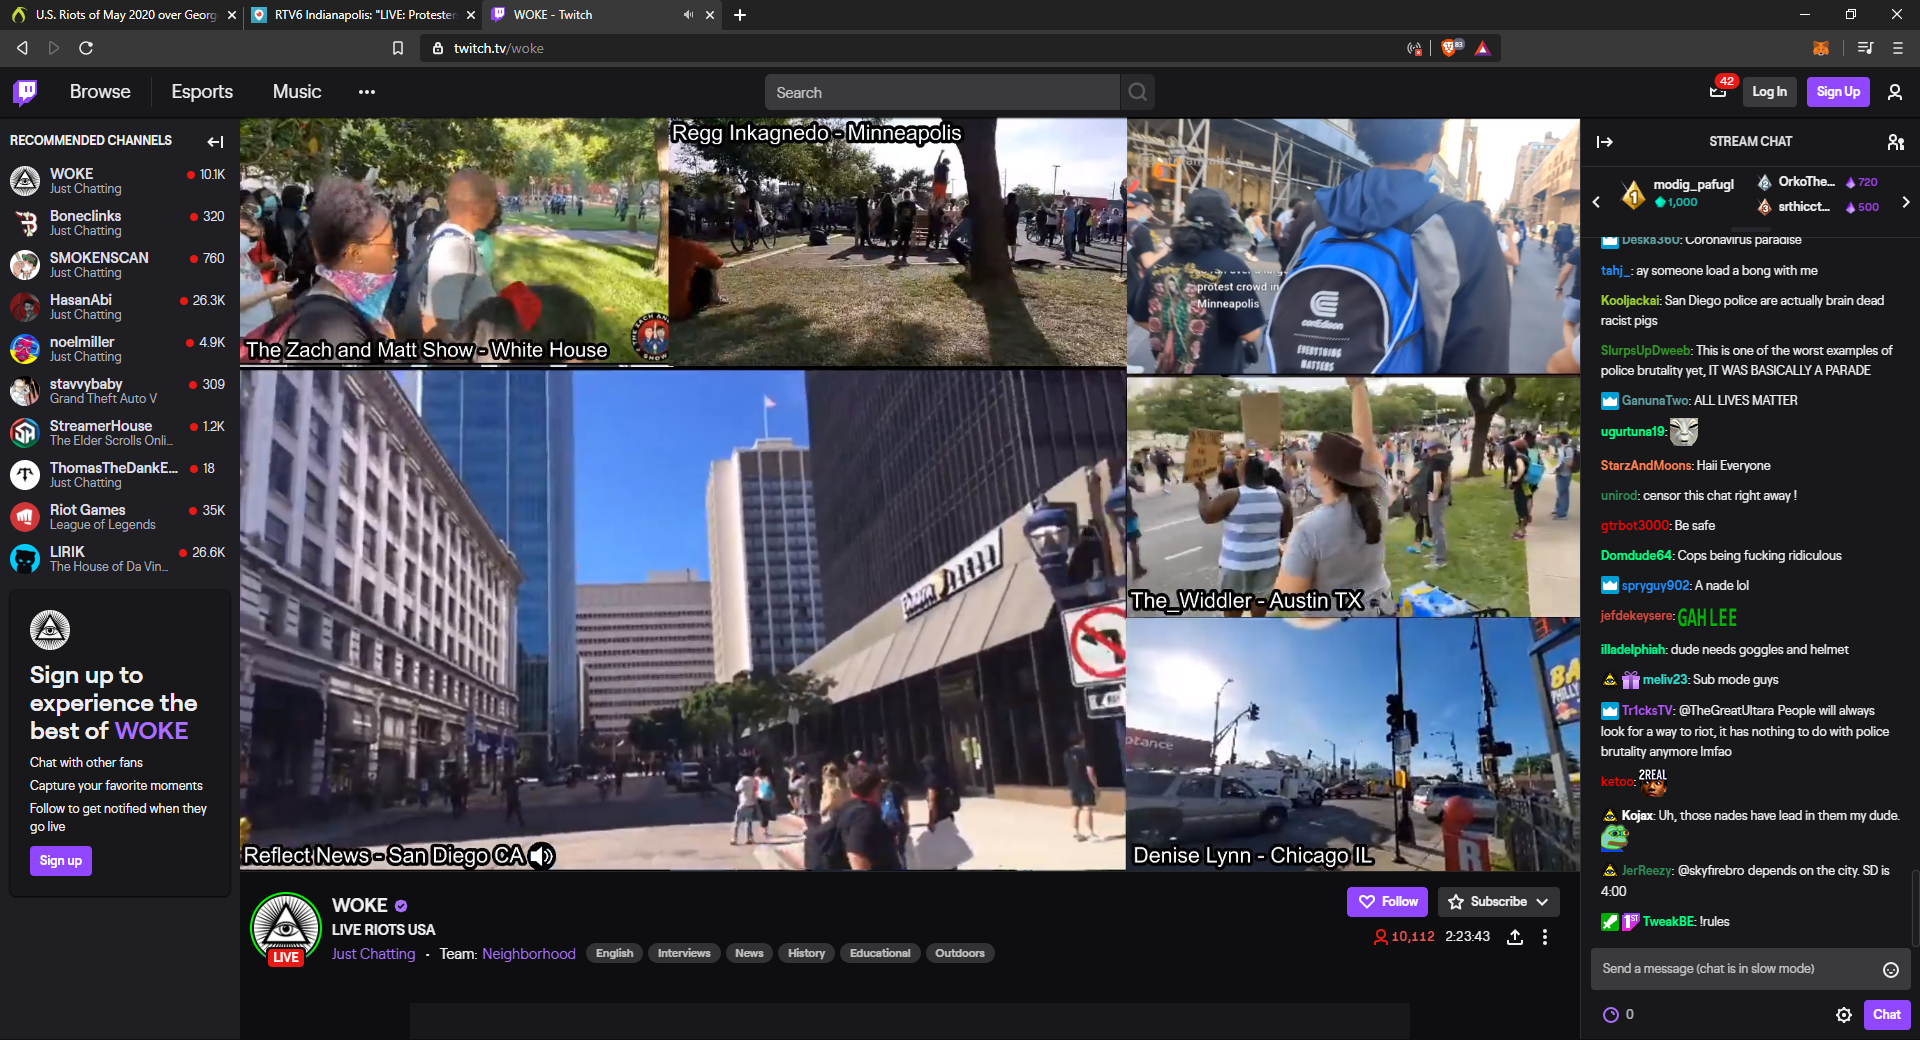Mute the WOKE Twitch tab audio
Viewport: 1920px width, 1040px height.
[x=688, y=15]
